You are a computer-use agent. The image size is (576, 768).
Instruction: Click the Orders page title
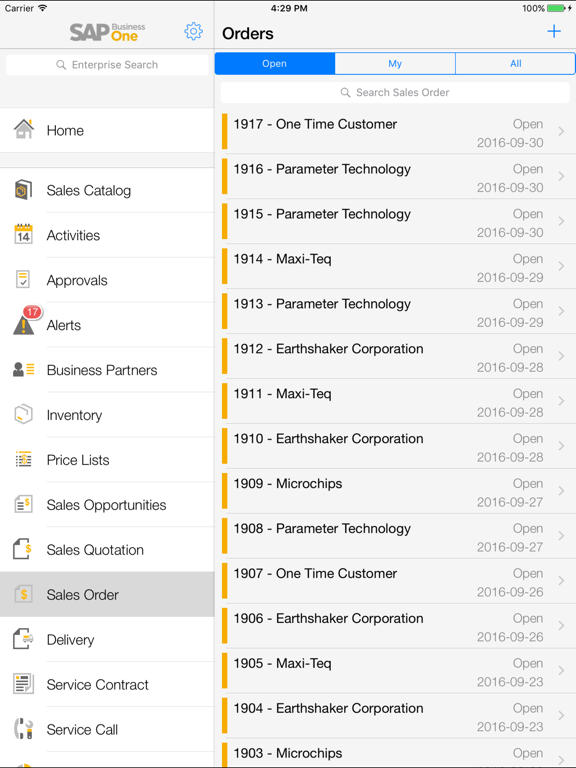pos(248,33)
